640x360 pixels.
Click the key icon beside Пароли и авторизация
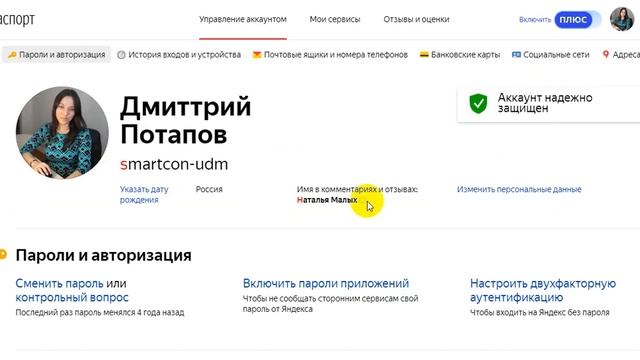tap(12, 55)
